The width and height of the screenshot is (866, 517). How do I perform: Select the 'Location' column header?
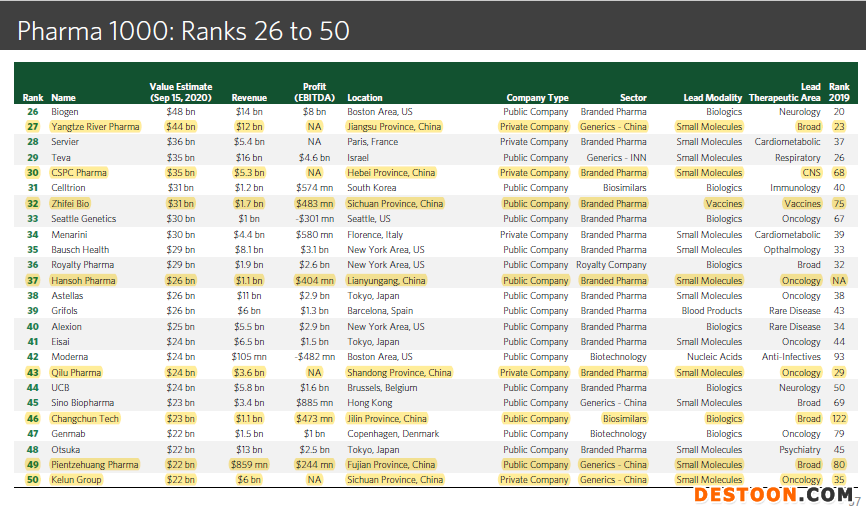click(x=365, y=98)
